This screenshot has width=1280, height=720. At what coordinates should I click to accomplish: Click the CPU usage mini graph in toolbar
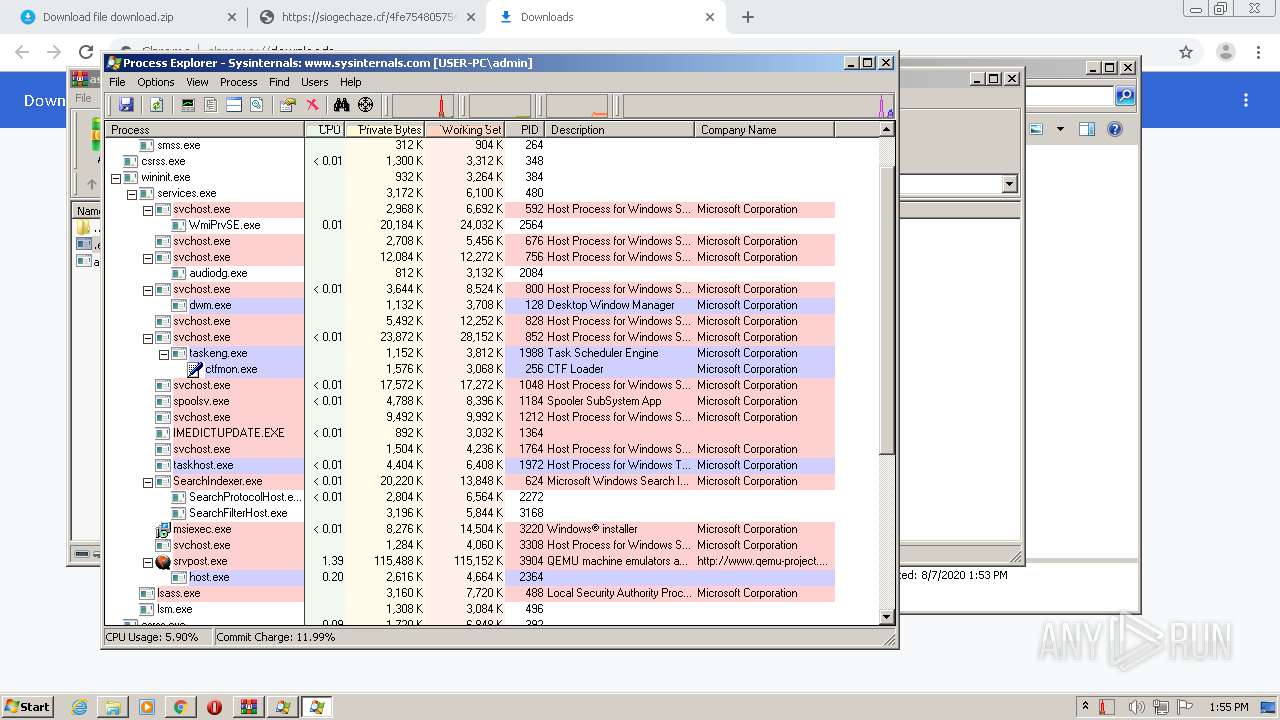click(x=423, y=106)
